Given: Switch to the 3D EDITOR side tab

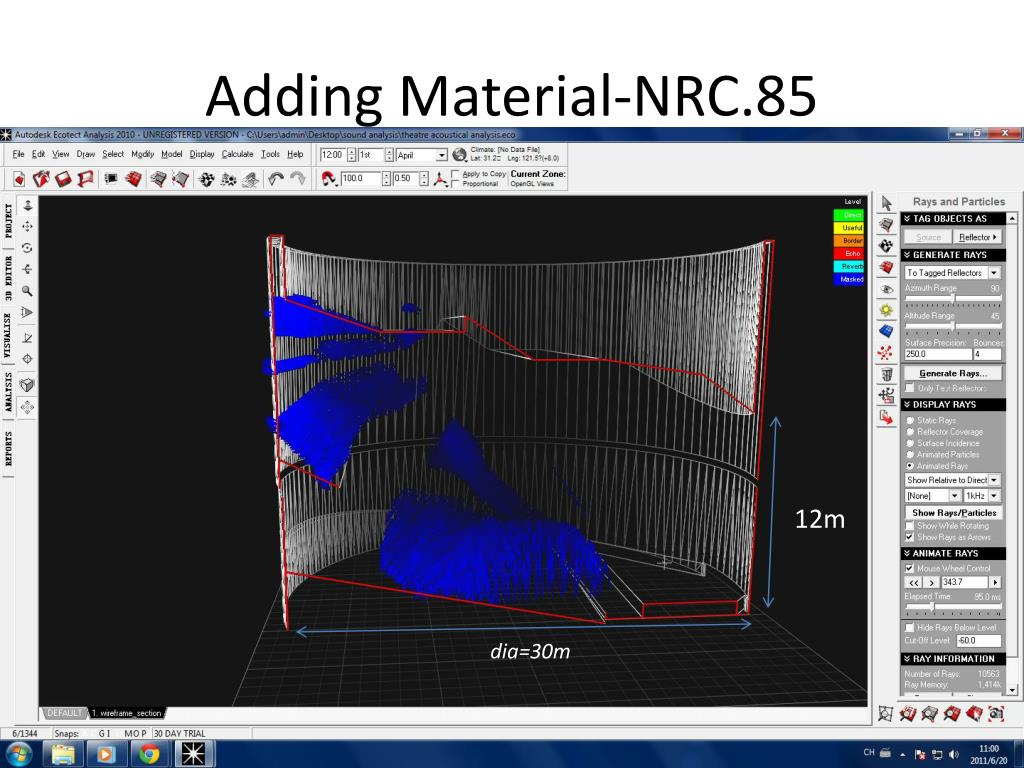Looking at the screenshot, I should pyautogui.click(x=8, y=278).
